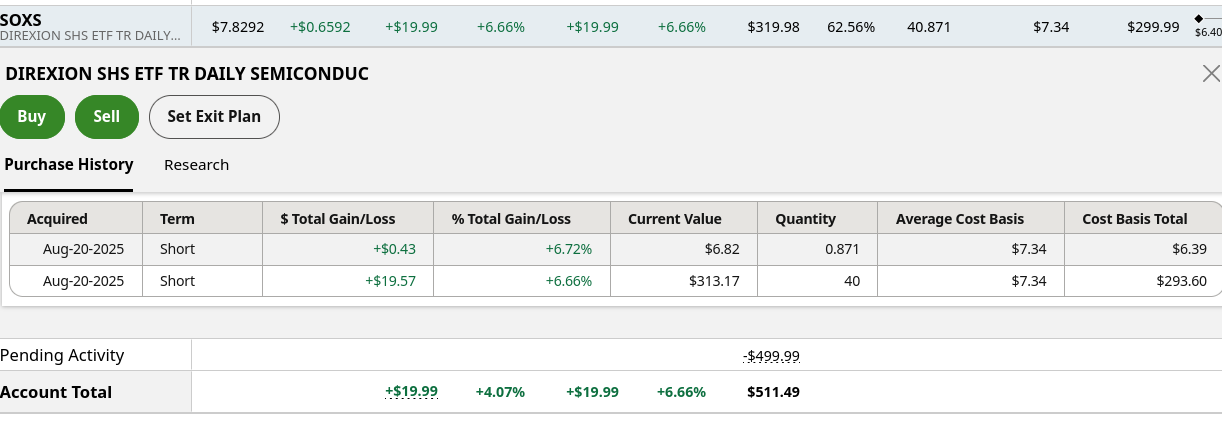This screenshot has height=422, width=1222.
Task: Click the underlined Account Total +$19.99 gain
Action: point(411,392)
